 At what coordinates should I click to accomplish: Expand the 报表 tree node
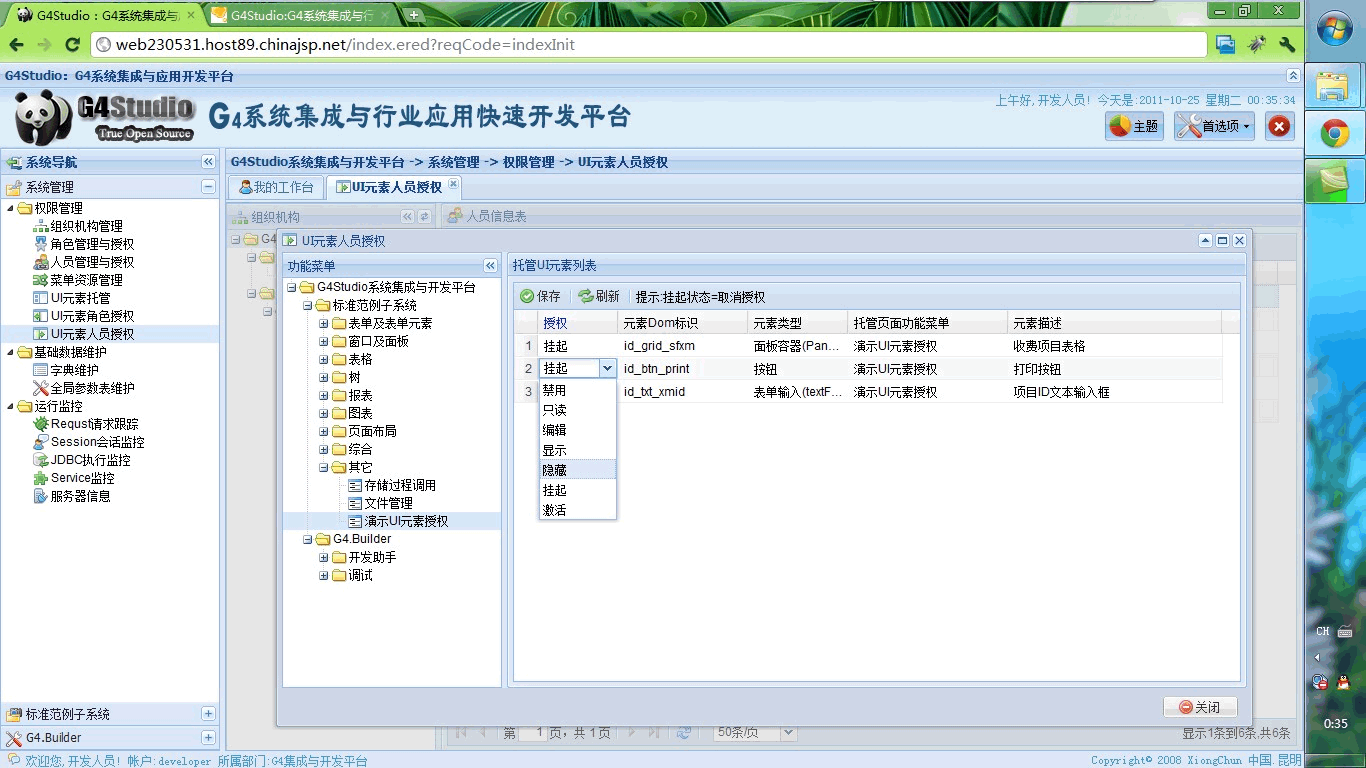click(x=324, y=395)
